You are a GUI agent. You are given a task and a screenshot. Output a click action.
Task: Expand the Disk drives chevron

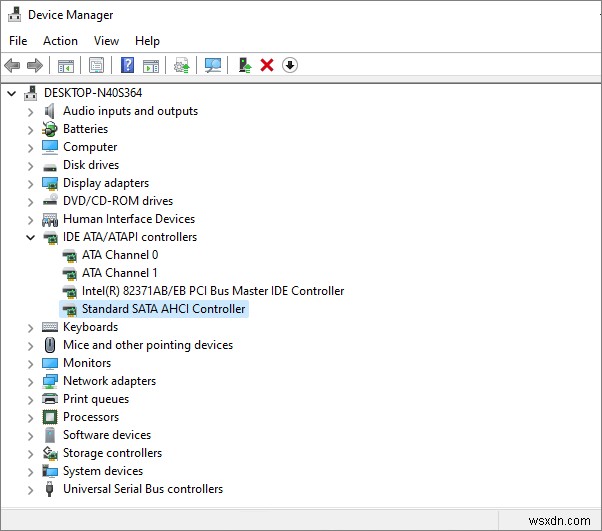[30, 166]
